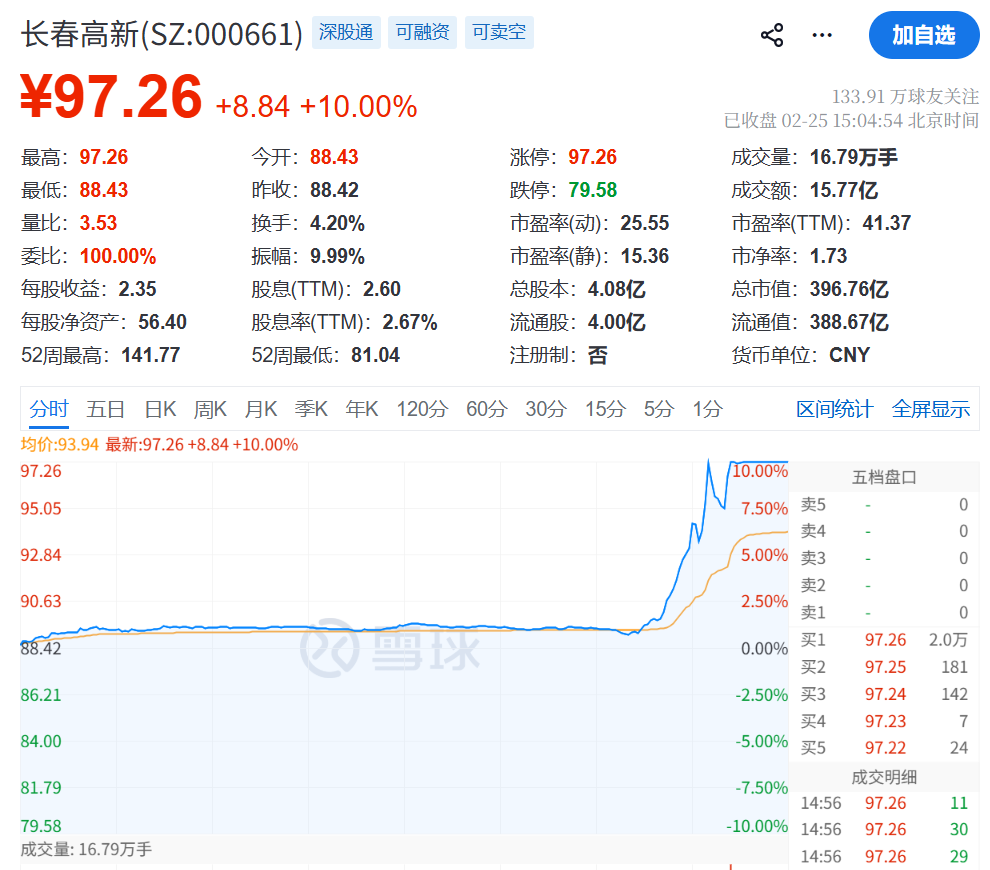Click the 买2 row price 97.25

[x=885, y=667]
